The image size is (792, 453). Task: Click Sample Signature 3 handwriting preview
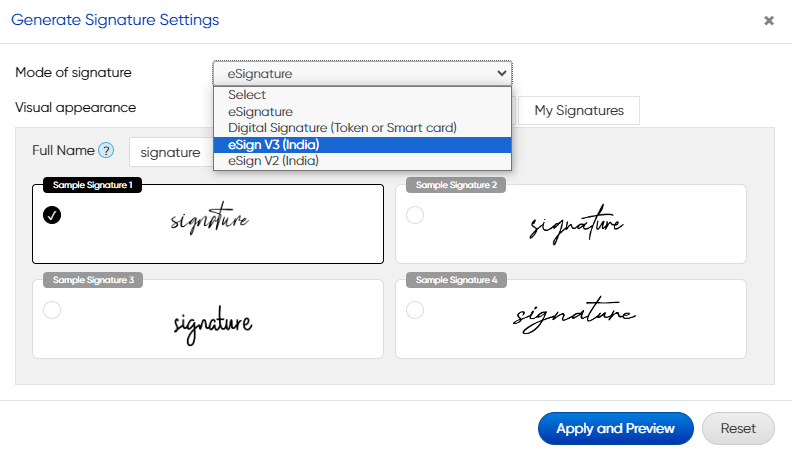point(213,323)
